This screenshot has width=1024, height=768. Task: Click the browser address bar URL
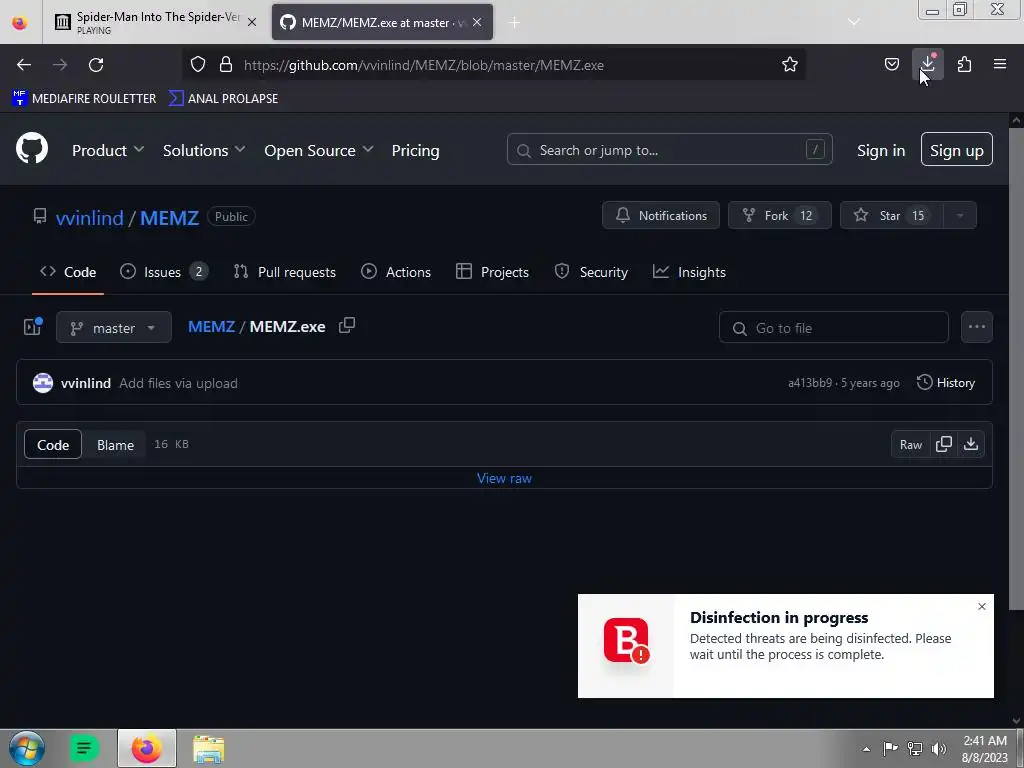pos(424,65)
